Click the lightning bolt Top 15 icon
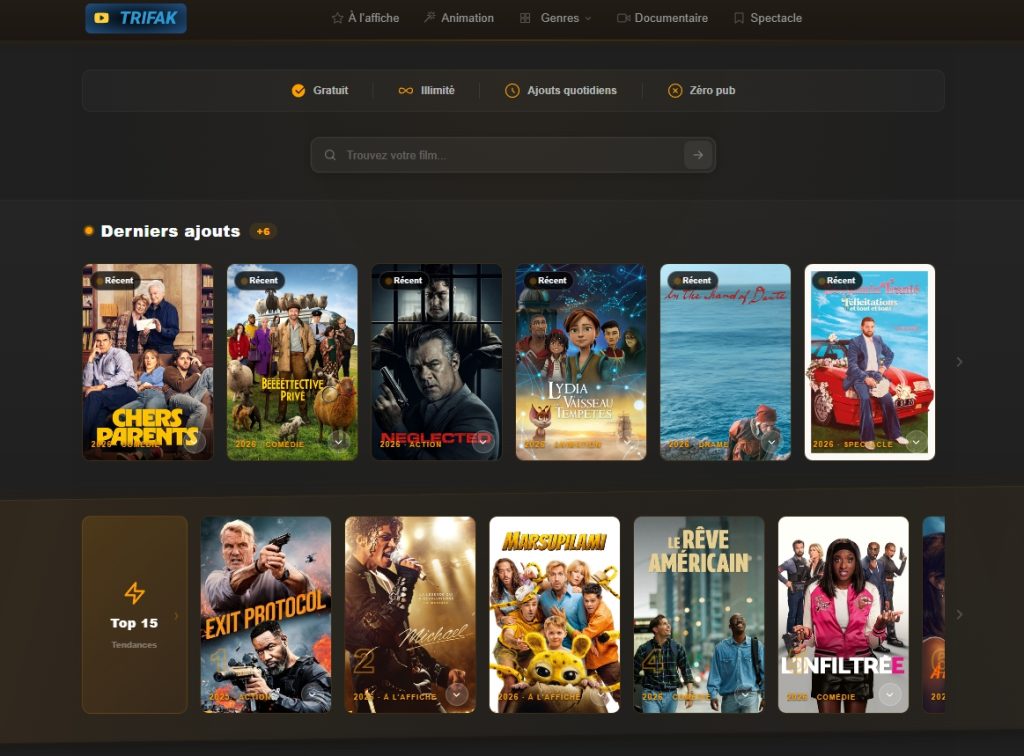Viewport: 1024px width, 756px height. [135, 593]
